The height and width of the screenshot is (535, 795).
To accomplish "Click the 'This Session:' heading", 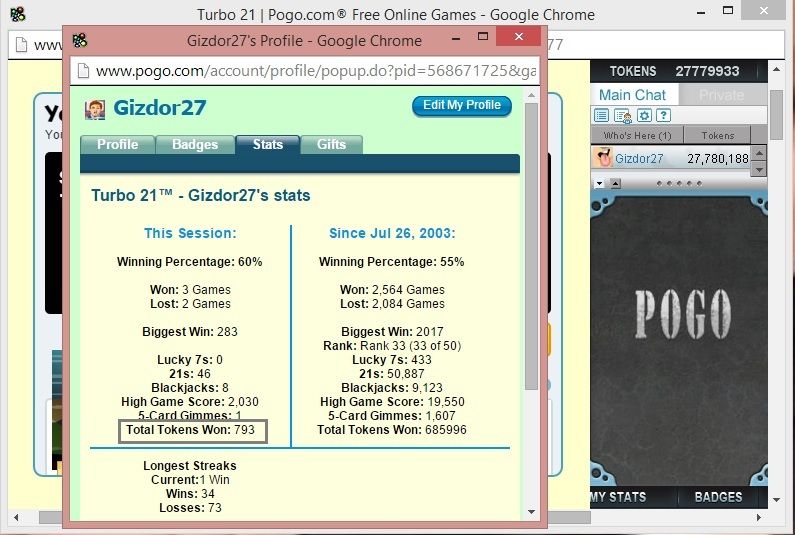I will tap(190, 233).
